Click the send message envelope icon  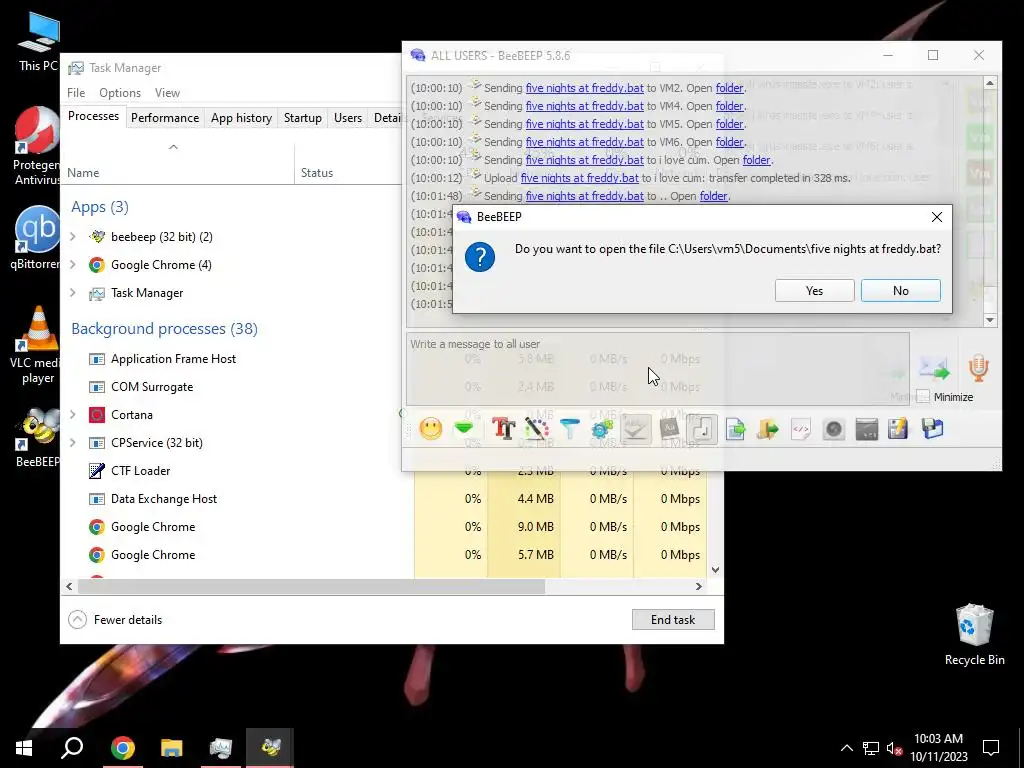click(935, 368)
